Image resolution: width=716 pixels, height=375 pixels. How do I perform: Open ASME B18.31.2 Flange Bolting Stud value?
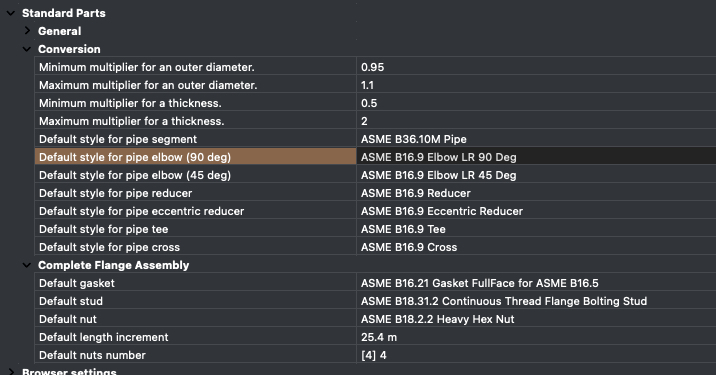tap(536, 301)
